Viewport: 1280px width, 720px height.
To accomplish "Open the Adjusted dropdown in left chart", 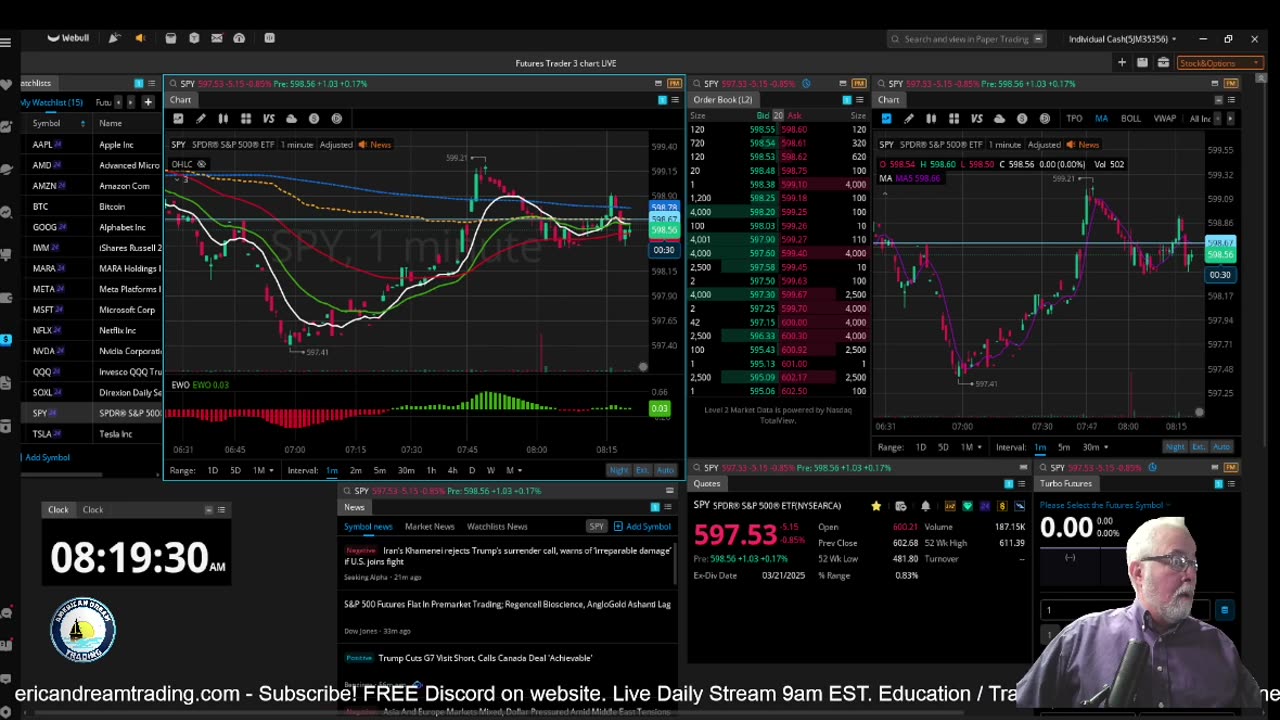I will tap(337, 145).
